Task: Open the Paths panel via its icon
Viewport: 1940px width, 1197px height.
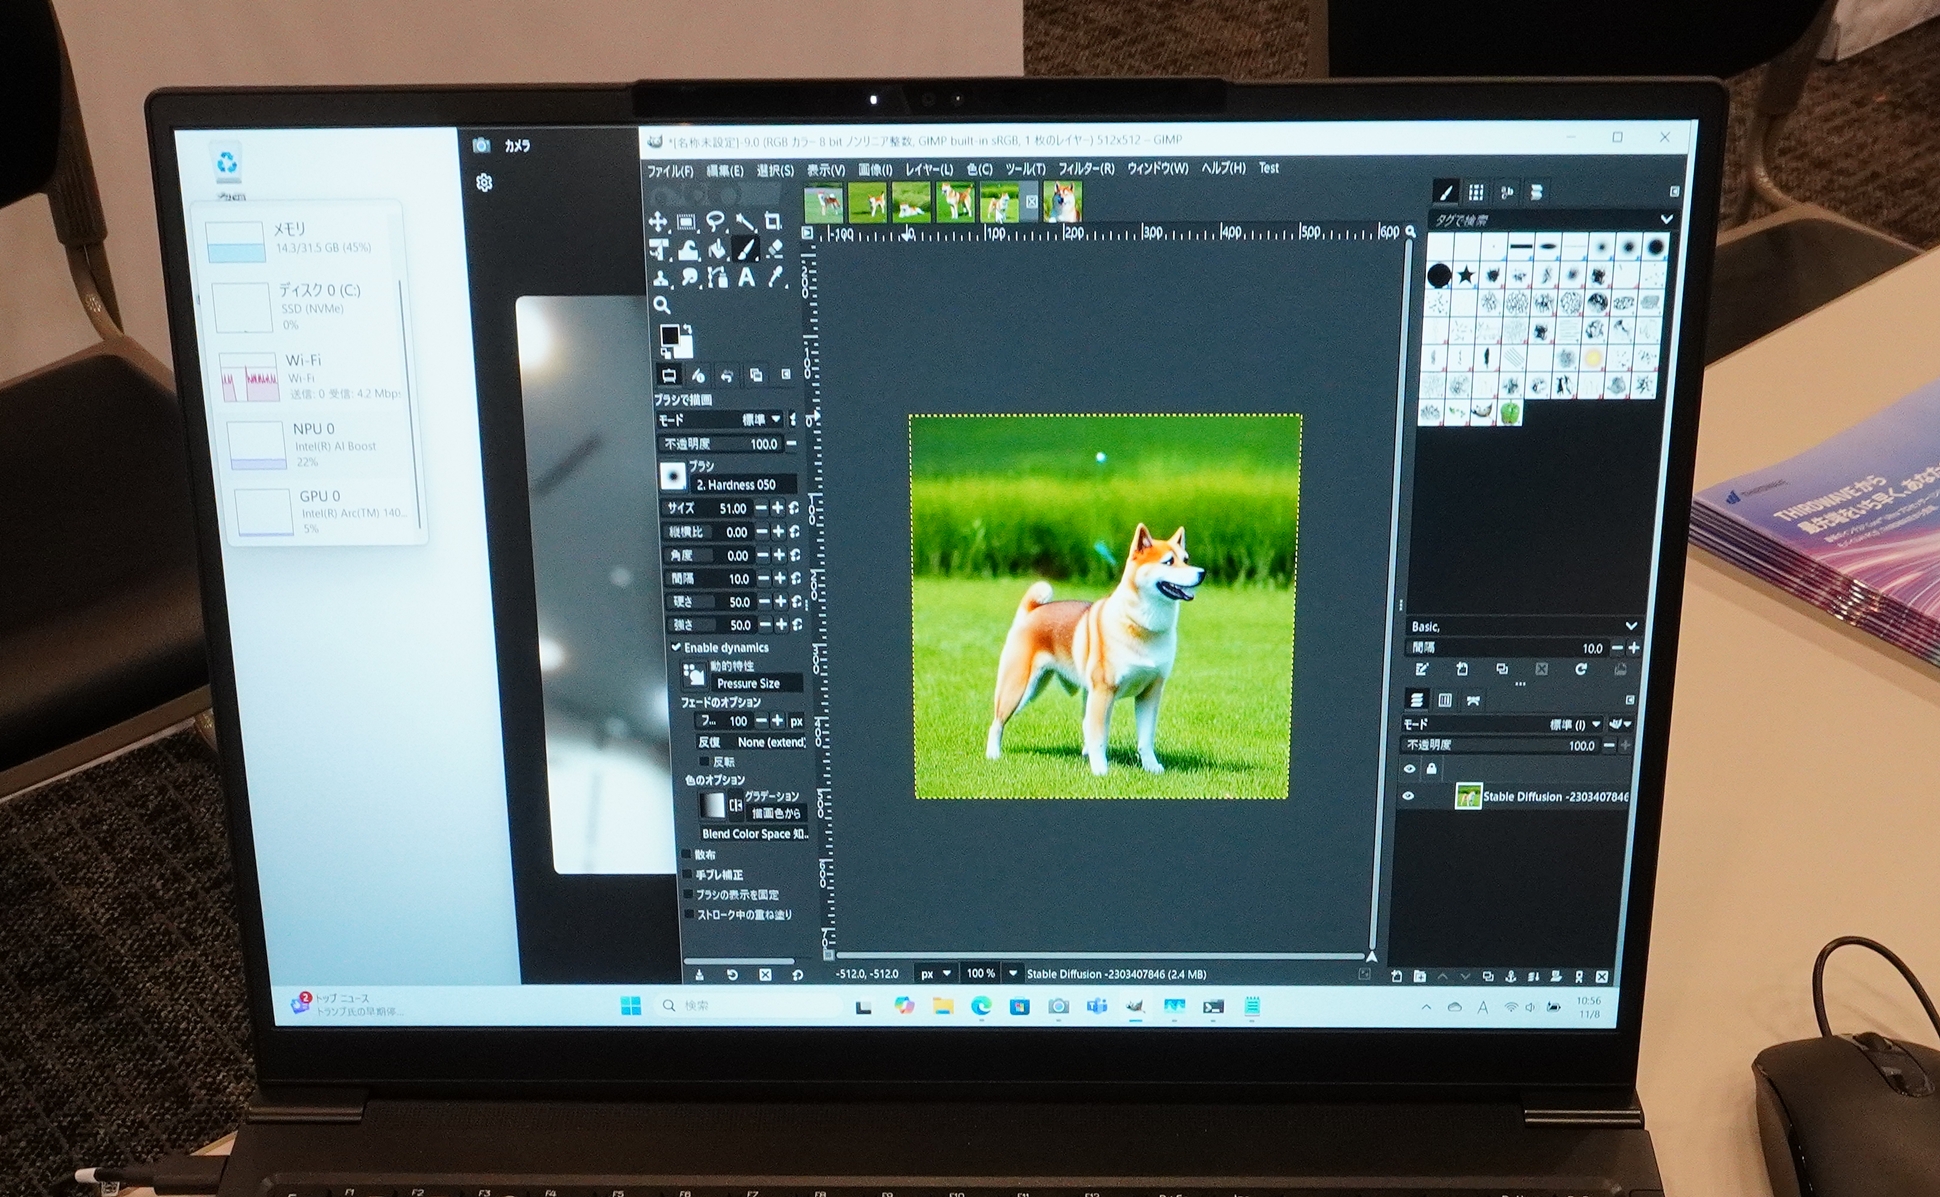Action: [x=1473, y=700]
